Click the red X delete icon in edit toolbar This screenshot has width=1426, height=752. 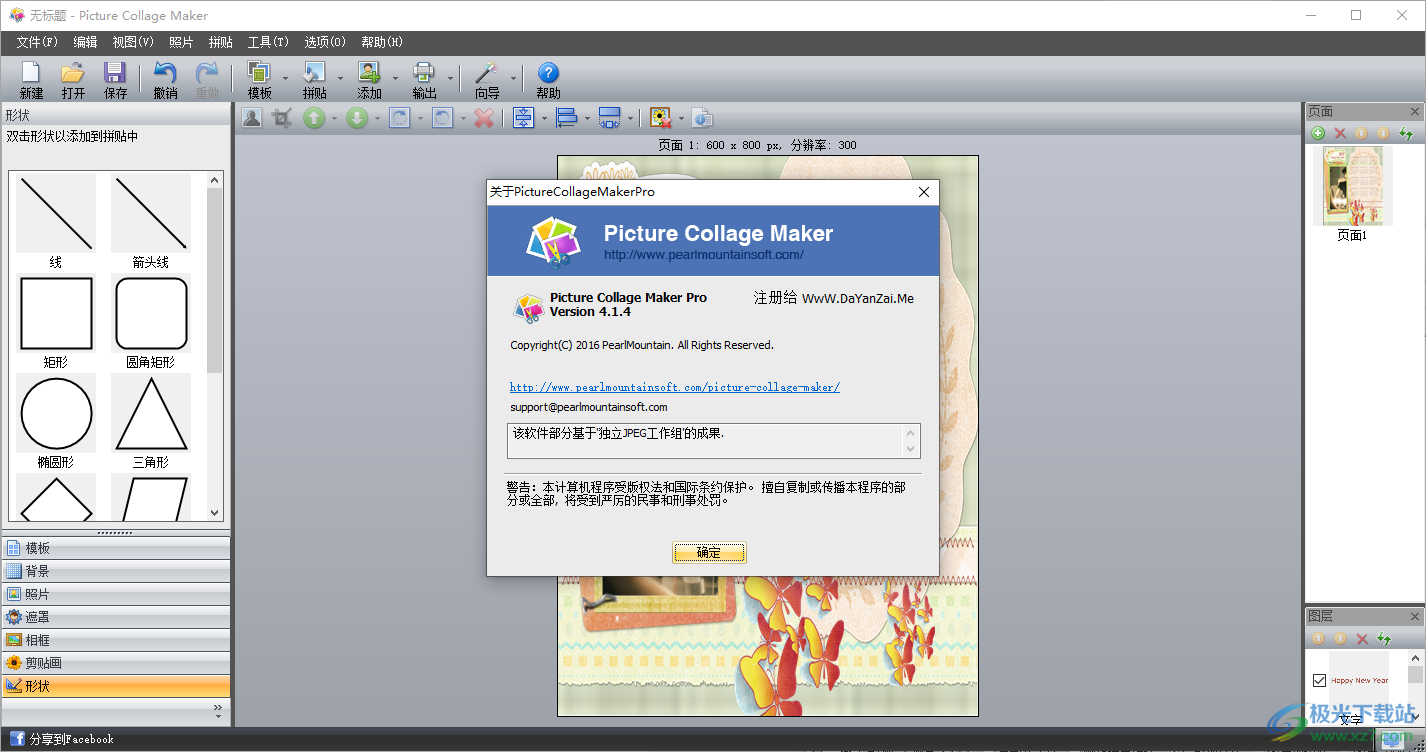pyautogui.click(x=484, y=118)
